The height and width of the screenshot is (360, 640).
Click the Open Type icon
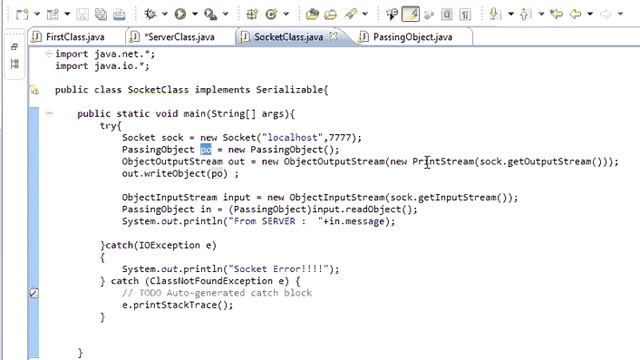[x=312, y=14]
